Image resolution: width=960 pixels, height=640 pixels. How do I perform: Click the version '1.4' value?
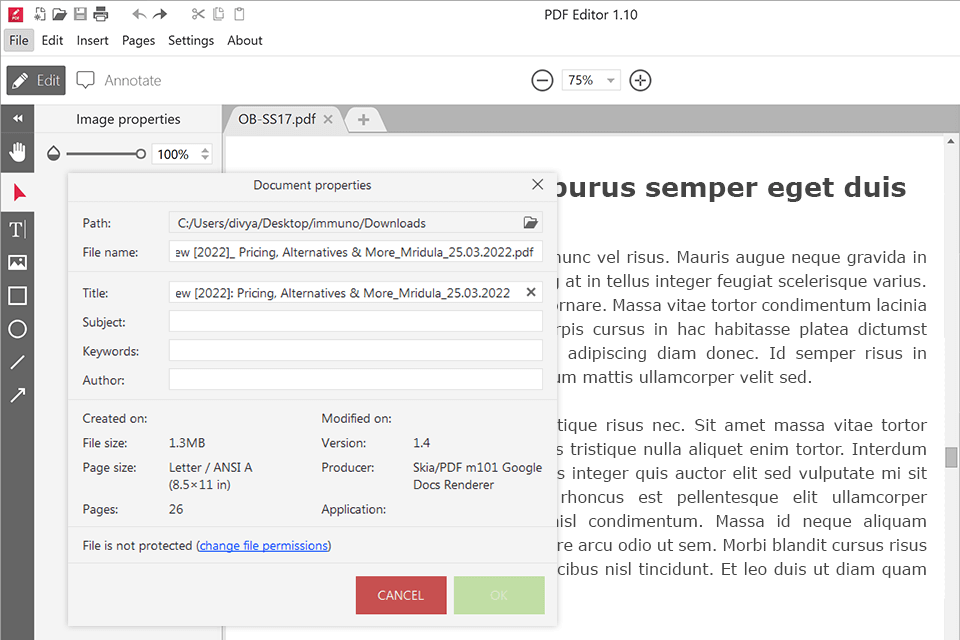[422, 443]
